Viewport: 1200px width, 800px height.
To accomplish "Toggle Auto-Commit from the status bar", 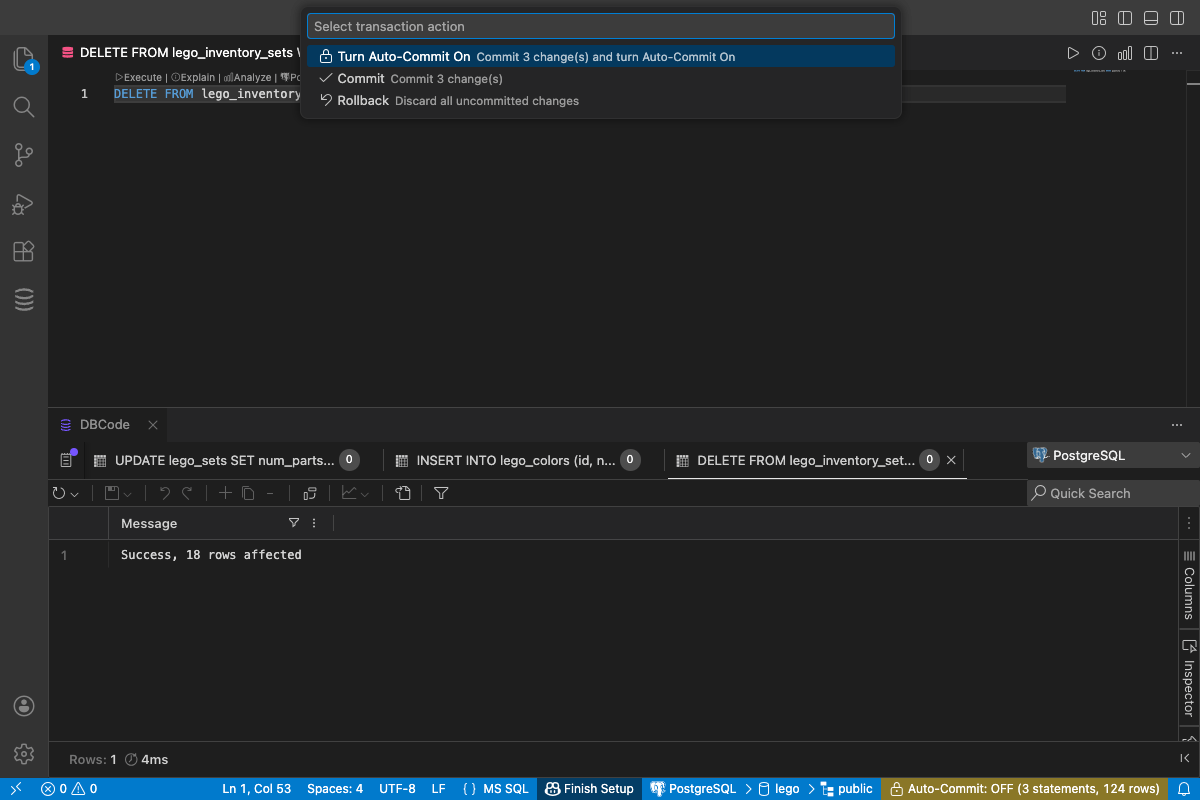I will pyautogui.click(x=1025, y=788).
